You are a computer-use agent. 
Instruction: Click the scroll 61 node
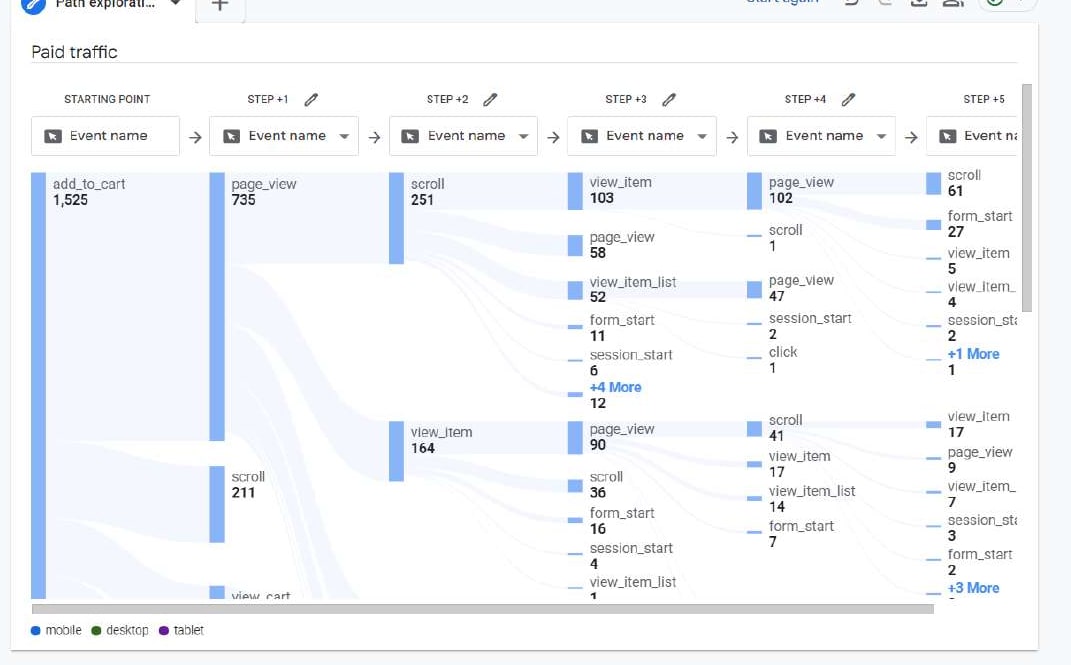click(933, 184)
